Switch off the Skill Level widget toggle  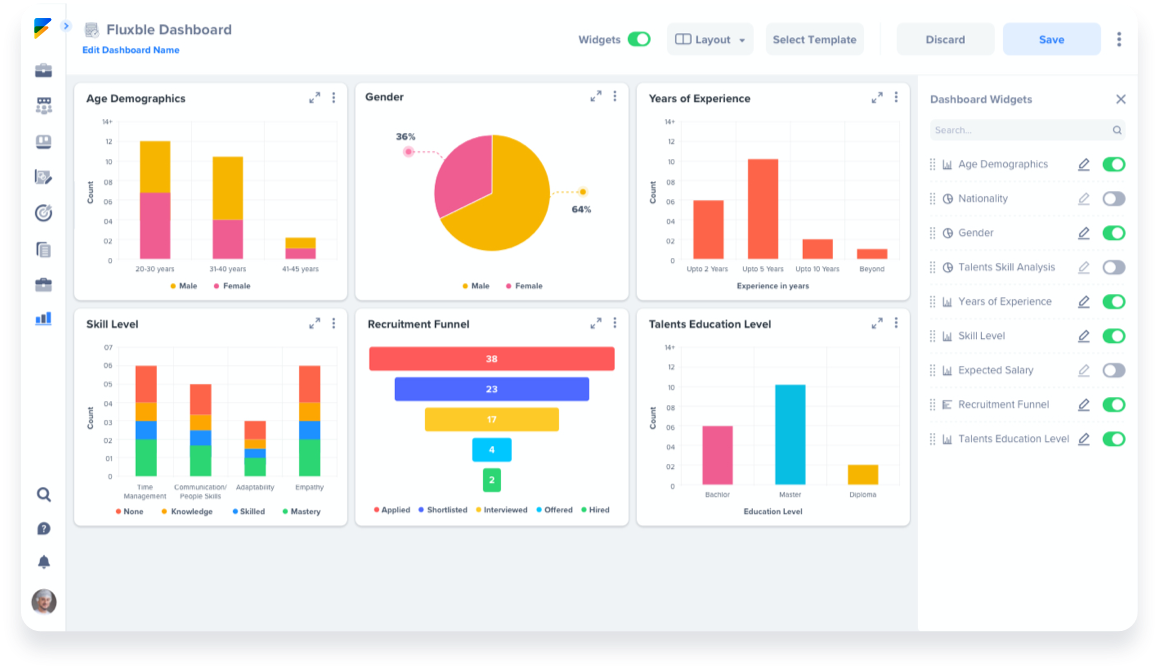point(1114,336)
